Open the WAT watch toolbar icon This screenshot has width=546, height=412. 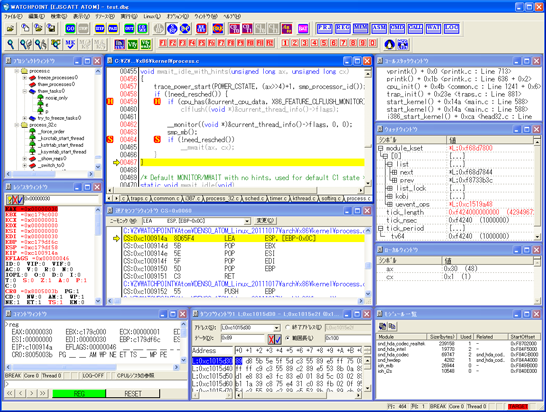[x=433, y=28]
